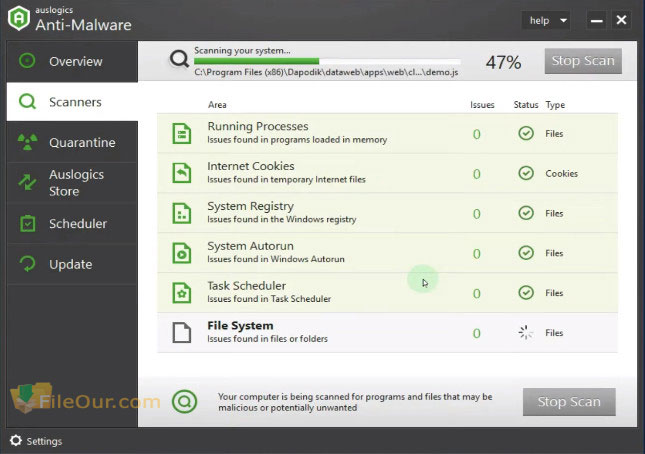Click the Cookies type value
The height and width of the screenshot is (454, 645).
point(561,174)
